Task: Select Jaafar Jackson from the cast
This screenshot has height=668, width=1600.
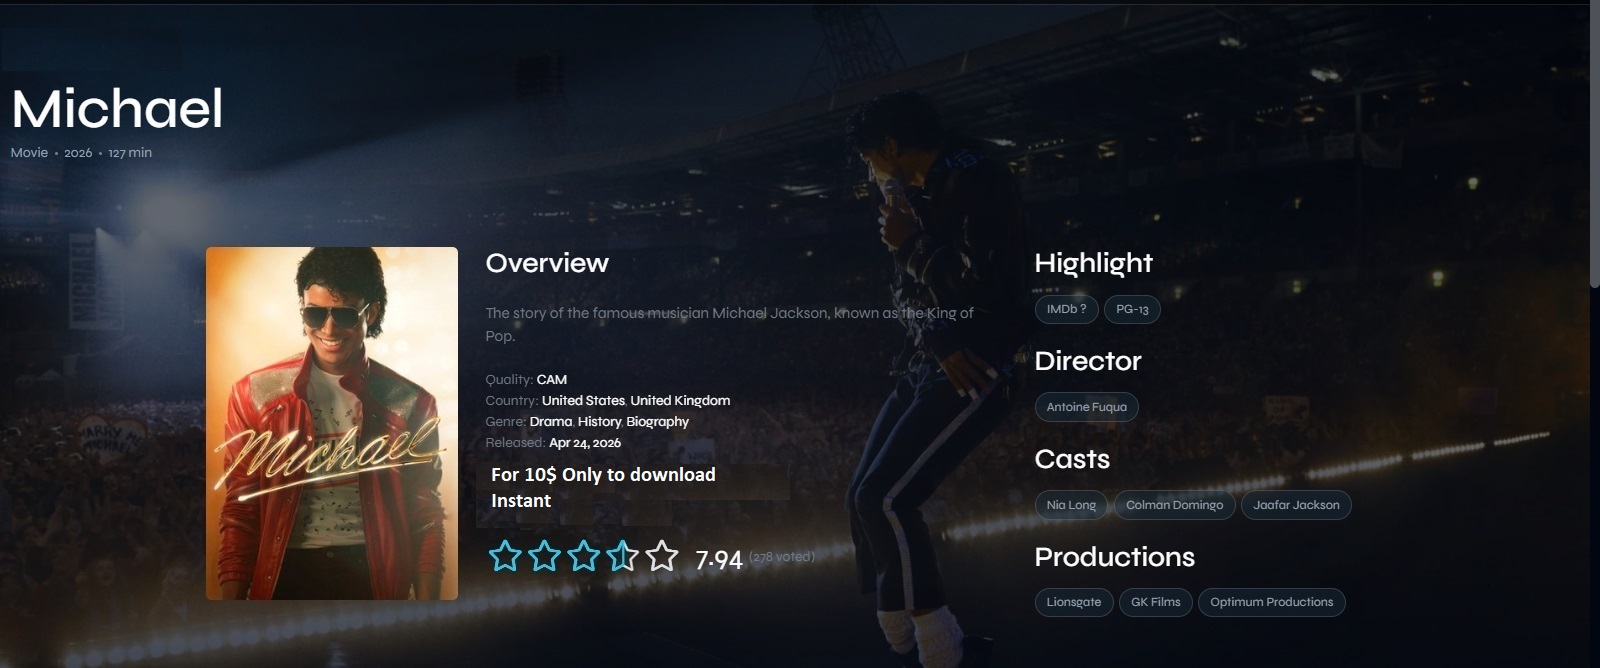Action: (x=1296, y=505)
